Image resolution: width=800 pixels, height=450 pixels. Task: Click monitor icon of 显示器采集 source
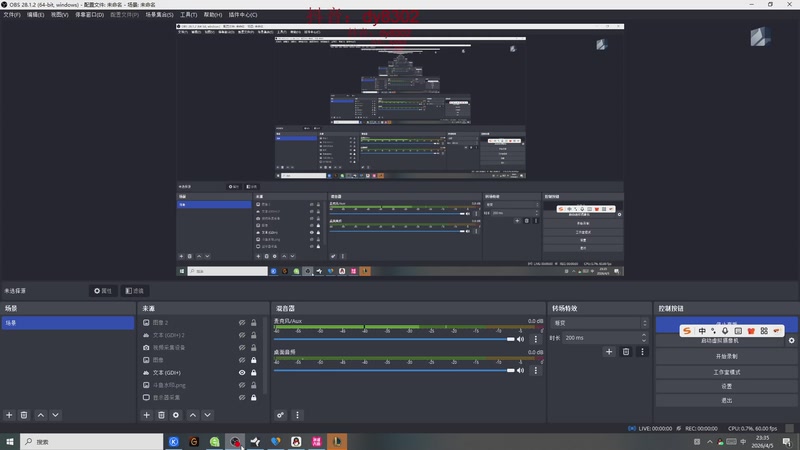pyautogui.click(x=146, y=397)
